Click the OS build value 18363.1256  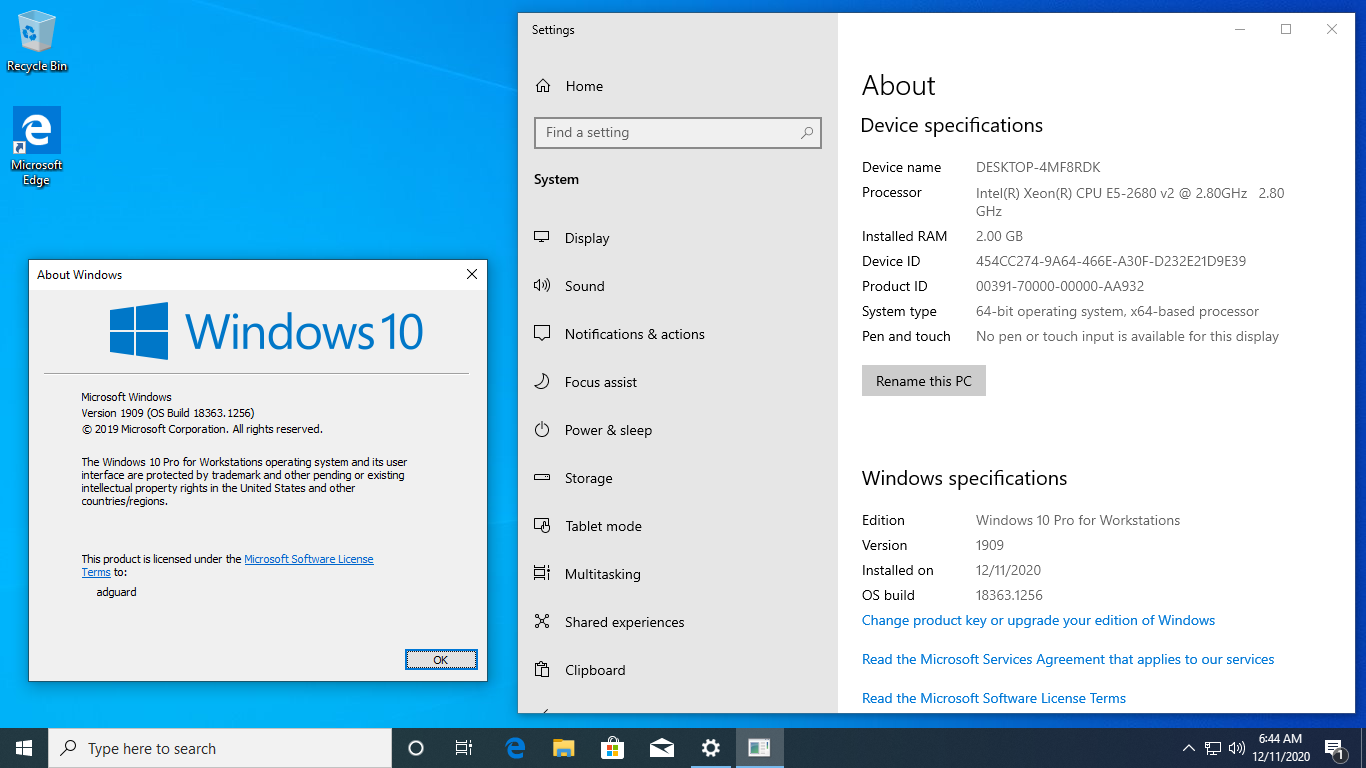1009,595
